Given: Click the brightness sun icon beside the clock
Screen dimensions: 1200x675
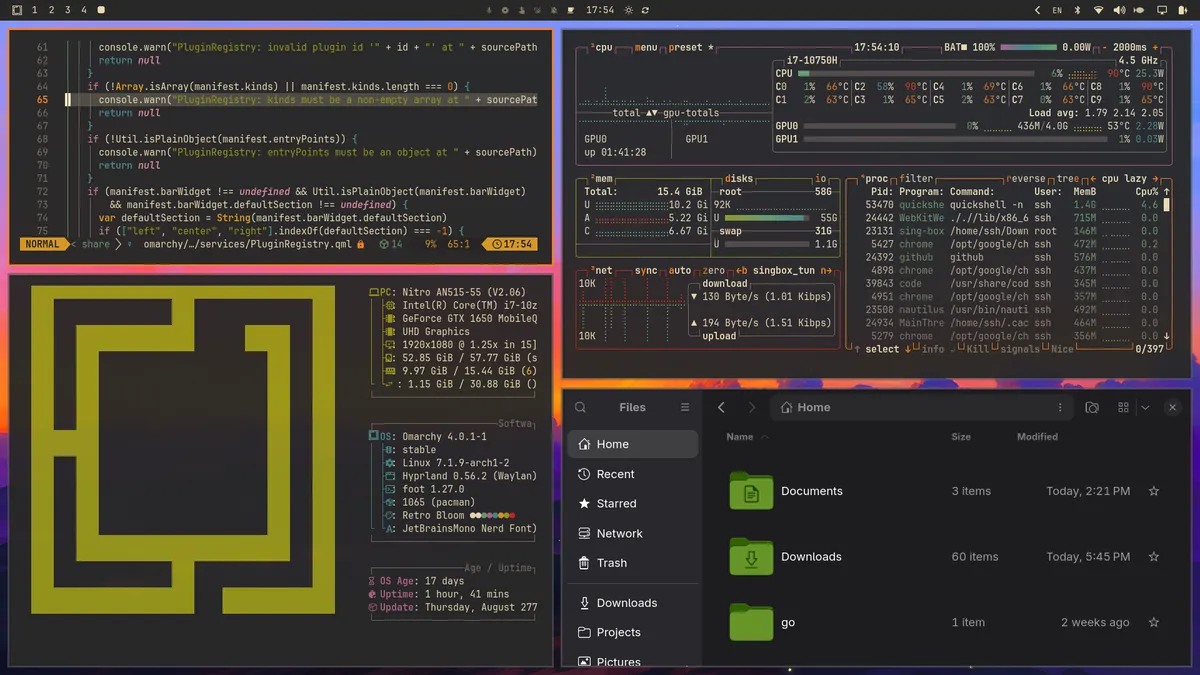Looking at the screenshot, I should pyautogui.click(x=628, y=10).
